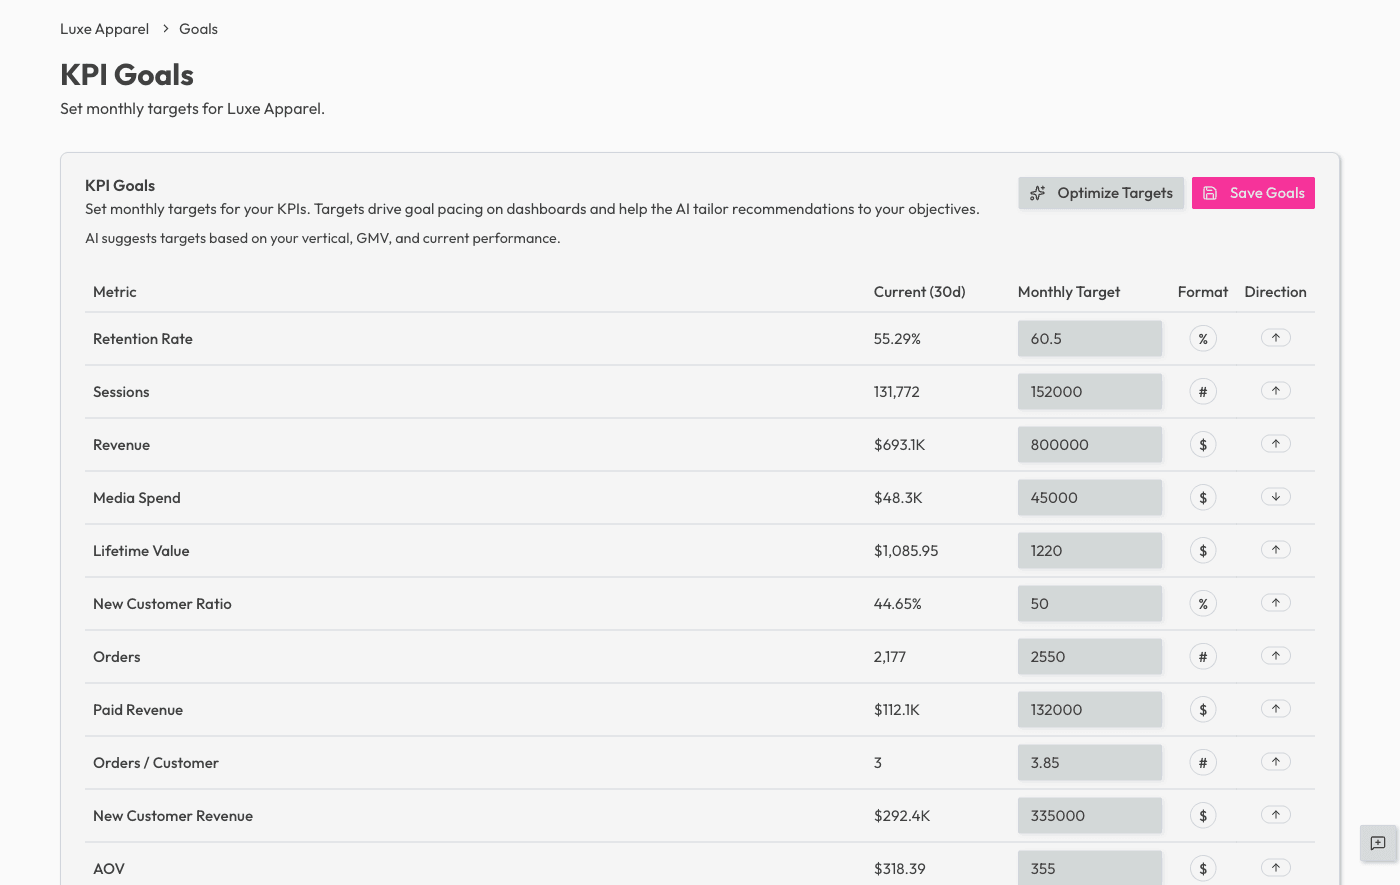Click the sparkle icon on Optimize Targets

point(1038,193)
